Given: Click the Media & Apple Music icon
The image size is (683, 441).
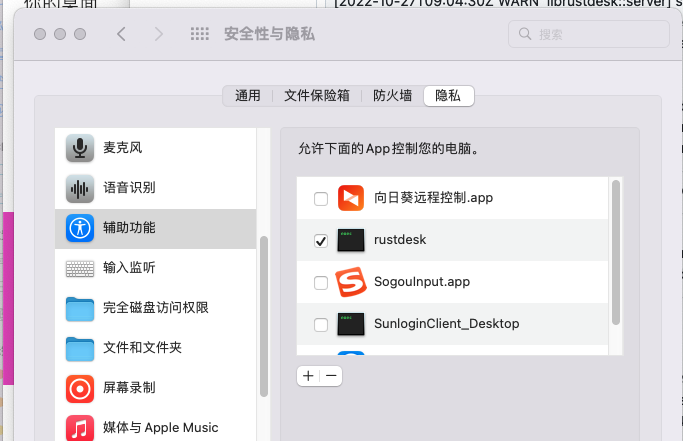Looking at the screenshot, I should click(80, 428).
